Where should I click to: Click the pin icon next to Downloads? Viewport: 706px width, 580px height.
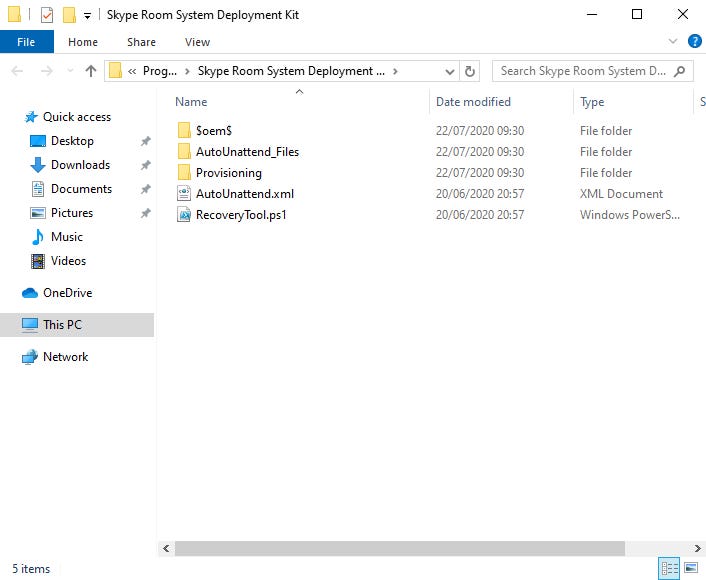(145, 165)
